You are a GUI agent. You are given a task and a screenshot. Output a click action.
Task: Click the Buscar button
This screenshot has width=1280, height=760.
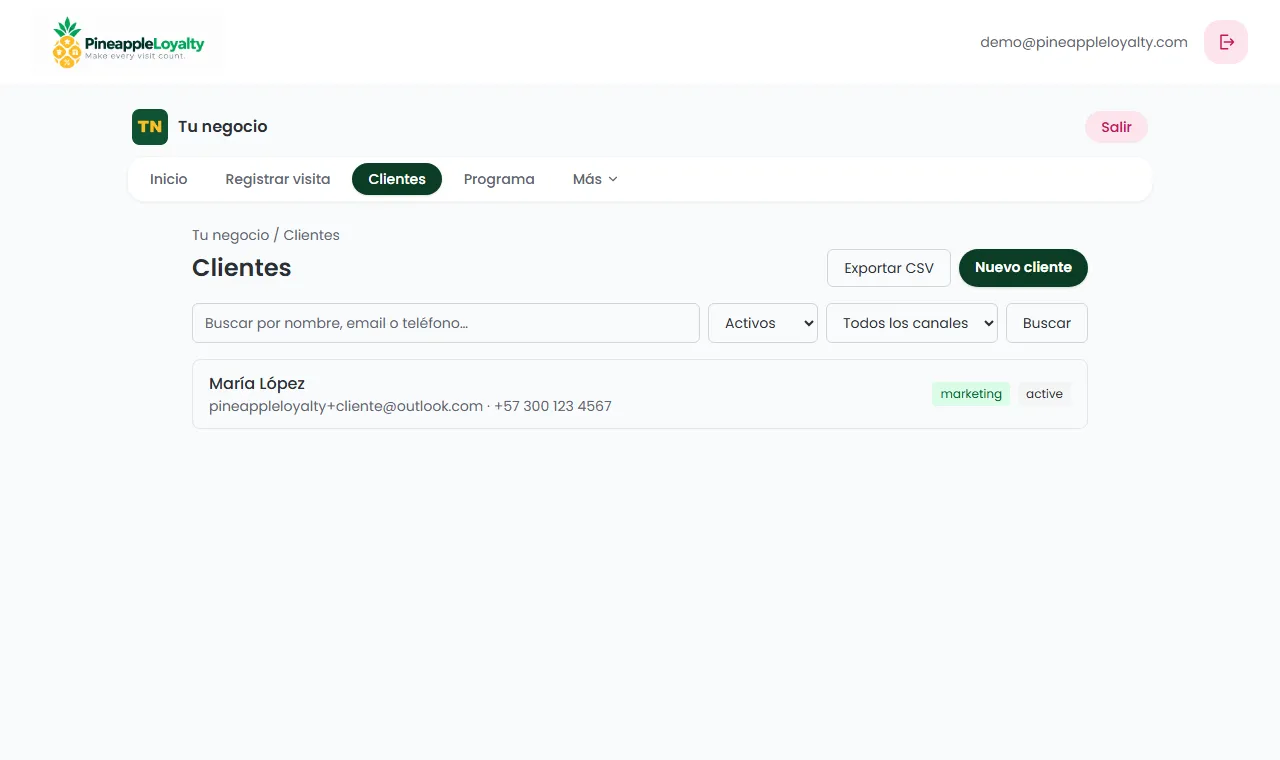coord(1047,323)
